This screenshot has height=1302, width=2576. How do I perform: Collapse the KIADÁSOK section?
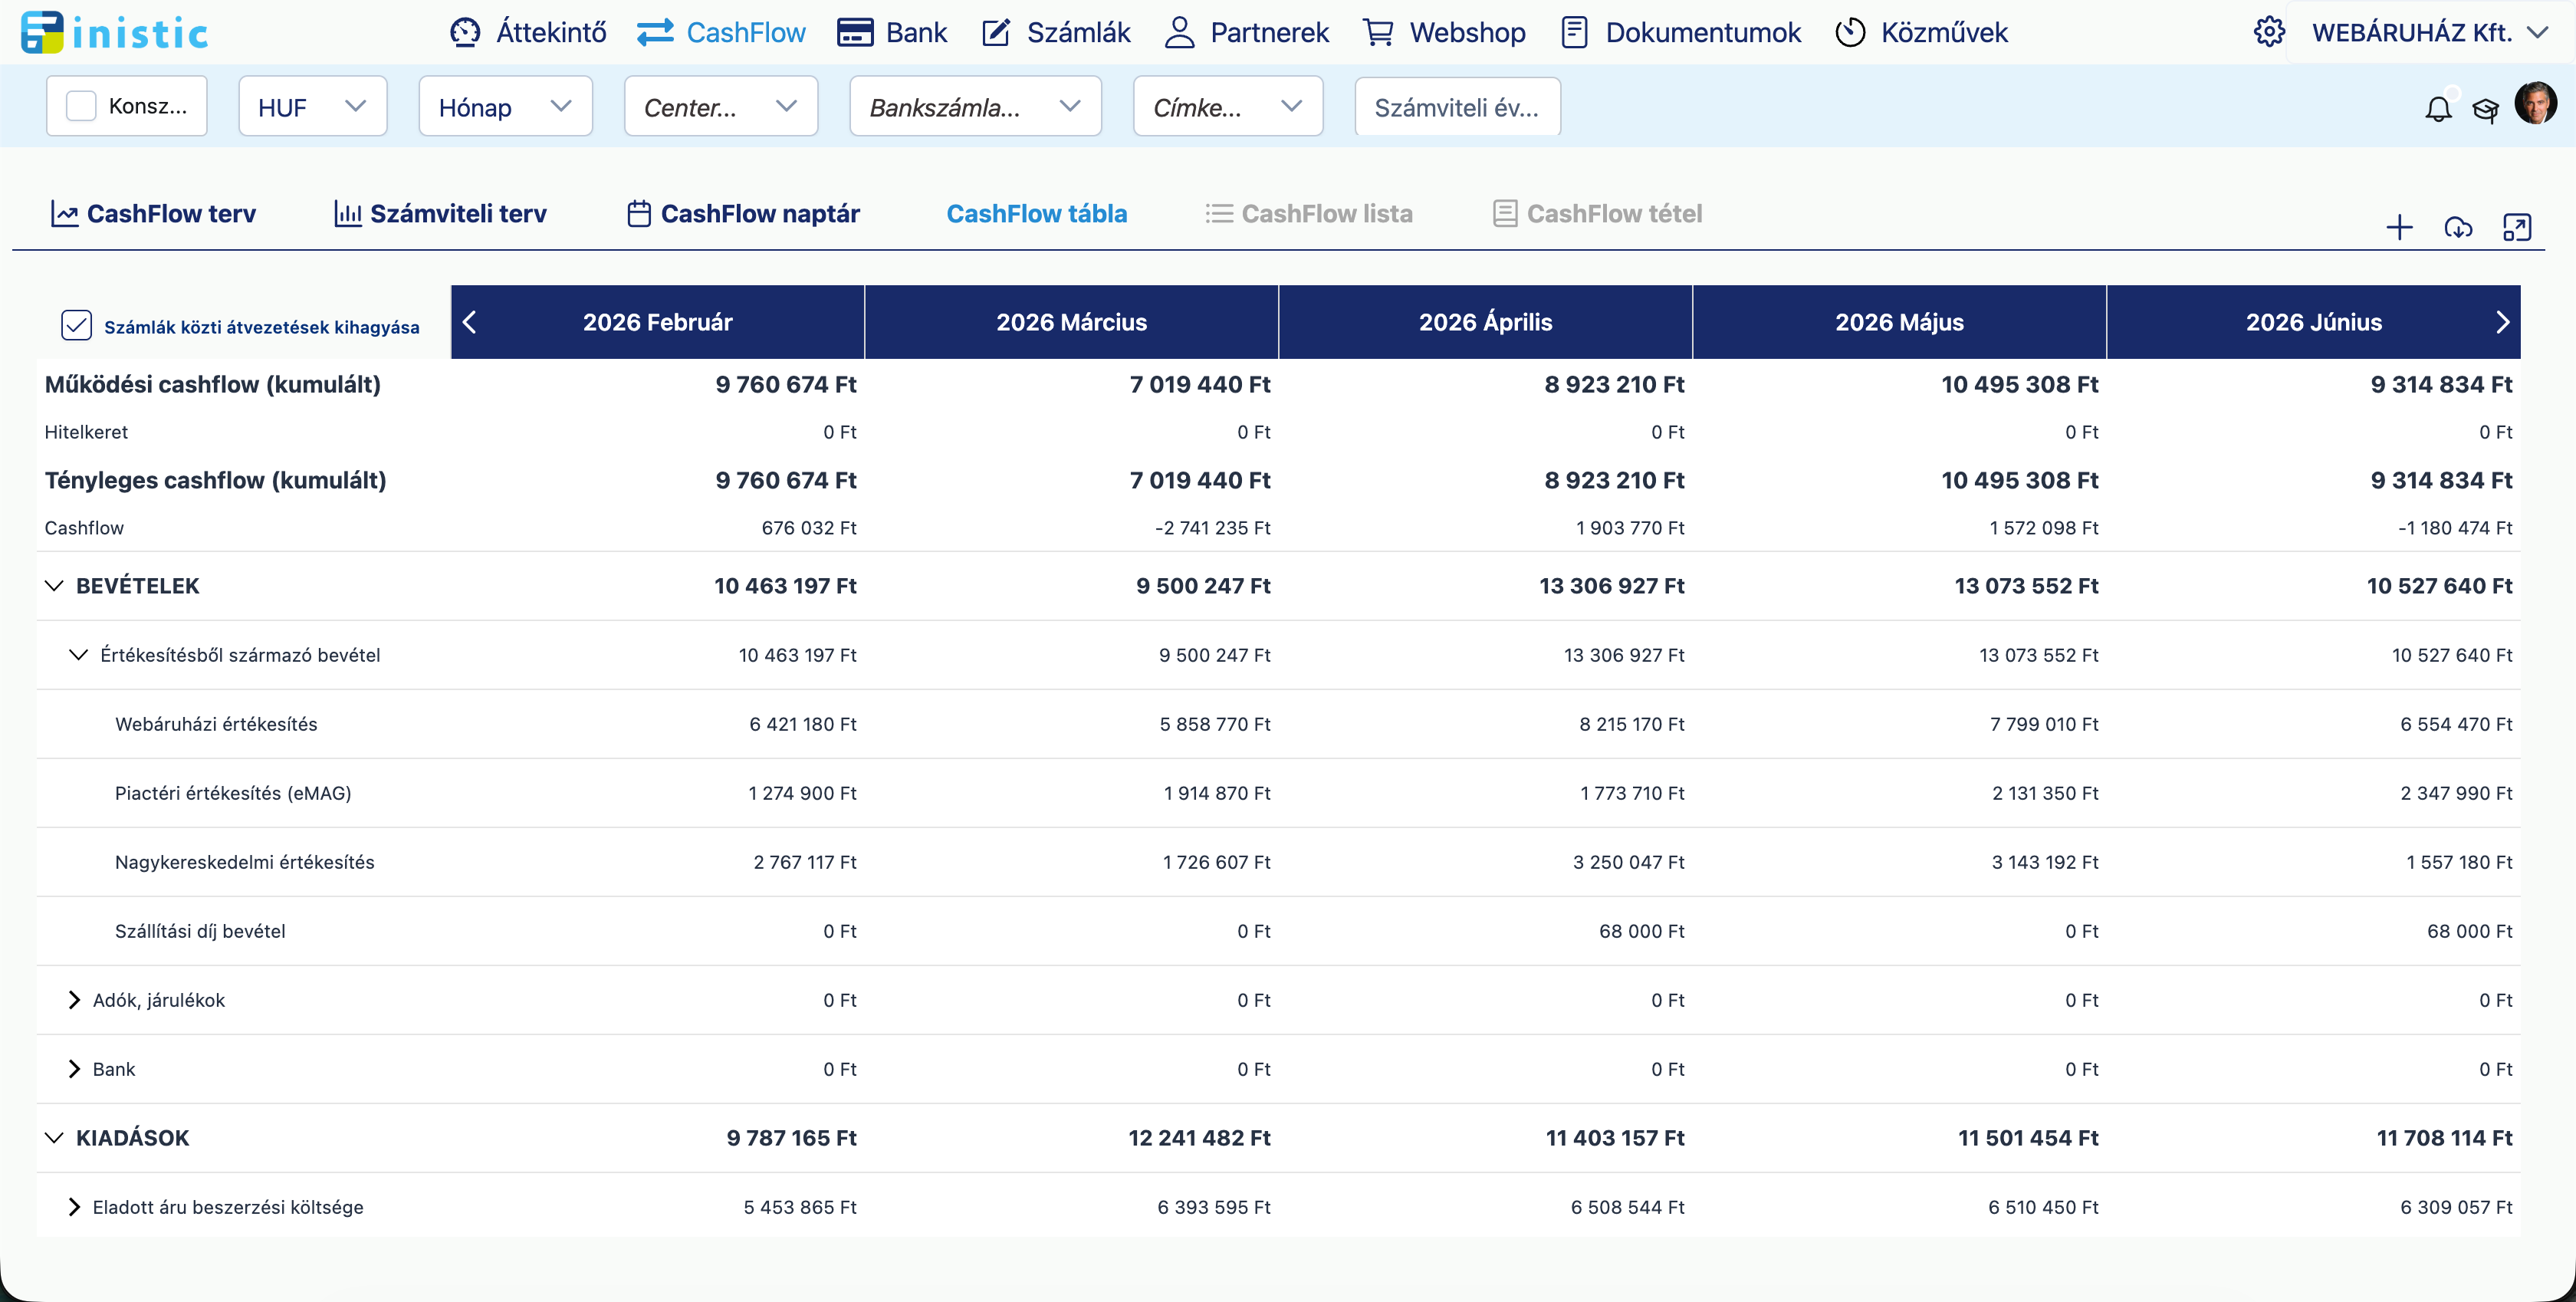54,1138
